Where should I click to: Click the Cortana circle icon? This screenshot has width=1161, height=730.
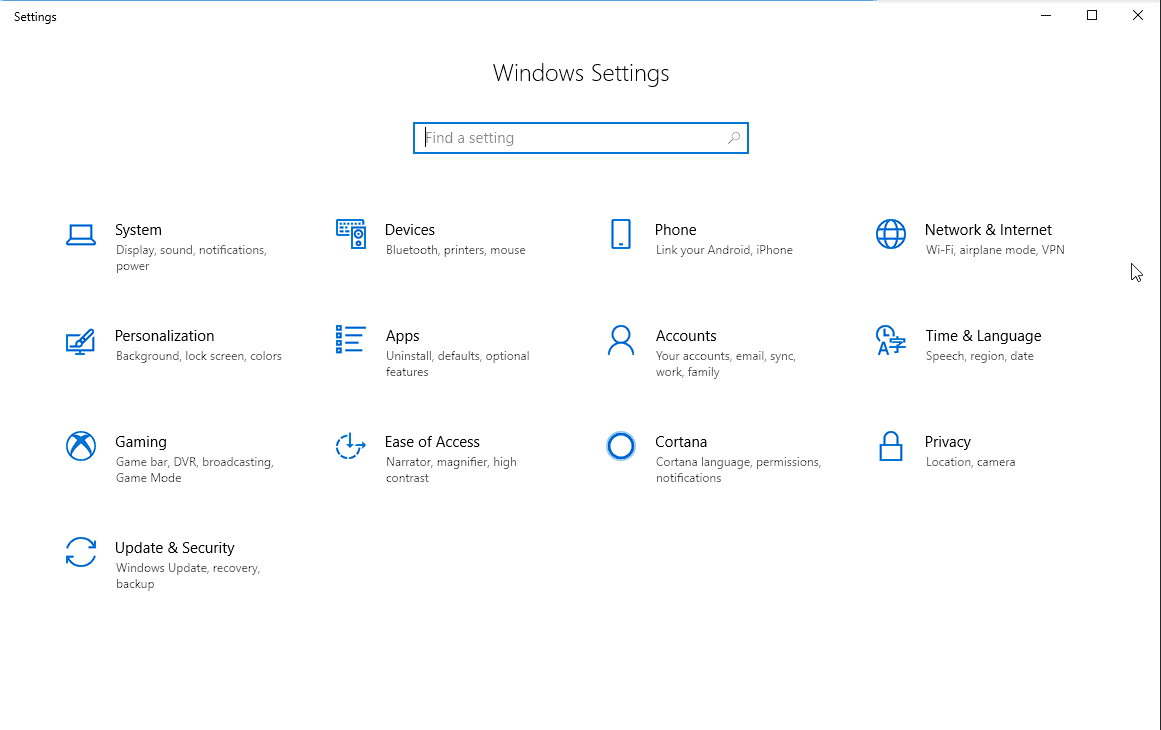621,447
